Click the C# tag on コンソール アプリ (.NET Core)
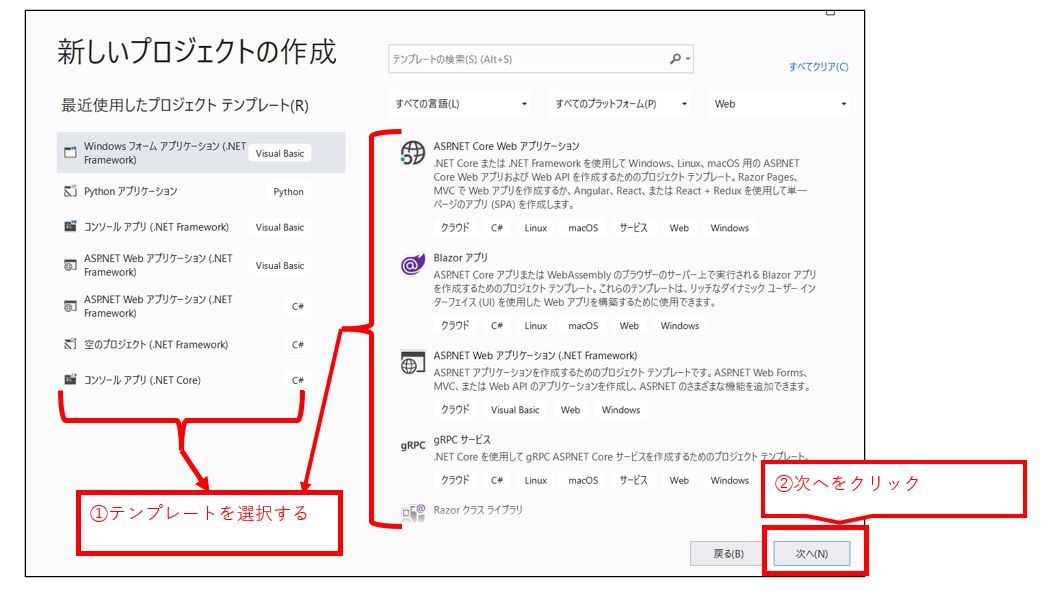Viewport: 1045px width, 599px height. 298,380
